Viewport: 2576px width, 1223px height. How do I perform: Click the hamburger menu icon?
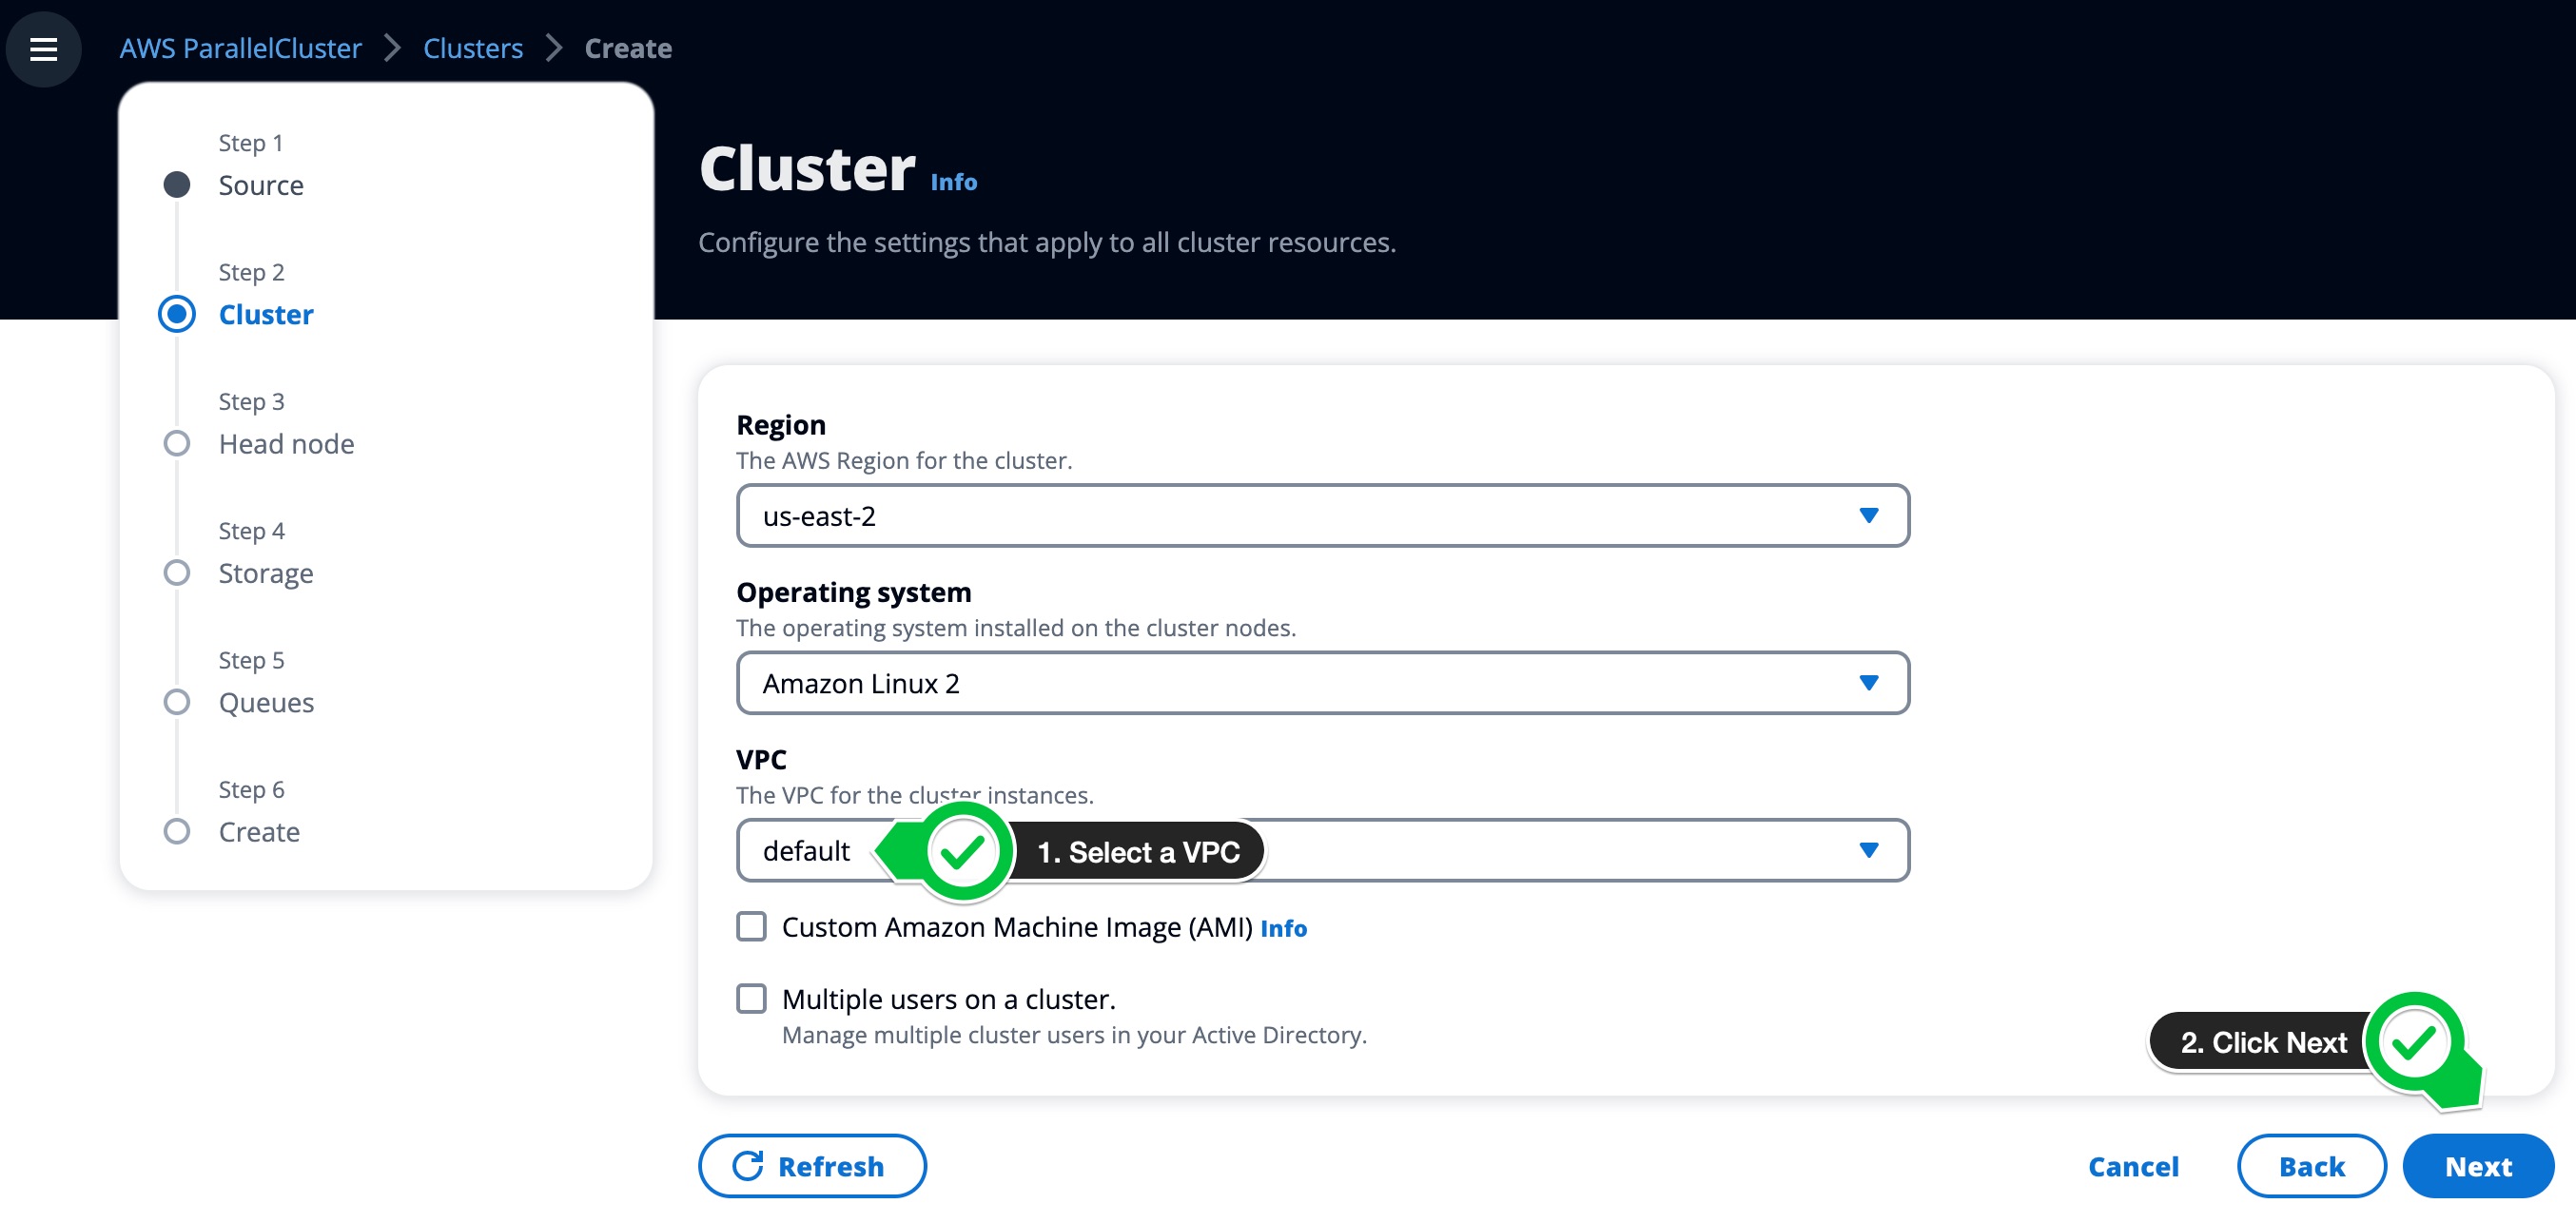click(x=45, y=46)
